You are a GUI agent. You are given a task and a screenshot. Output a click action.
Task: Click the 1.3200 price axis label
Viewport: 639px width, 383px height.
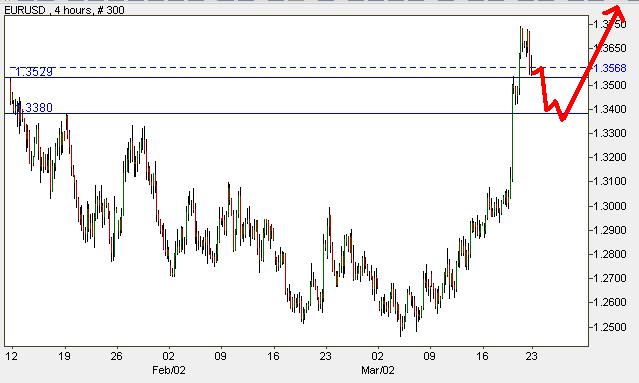coord(610,157)
